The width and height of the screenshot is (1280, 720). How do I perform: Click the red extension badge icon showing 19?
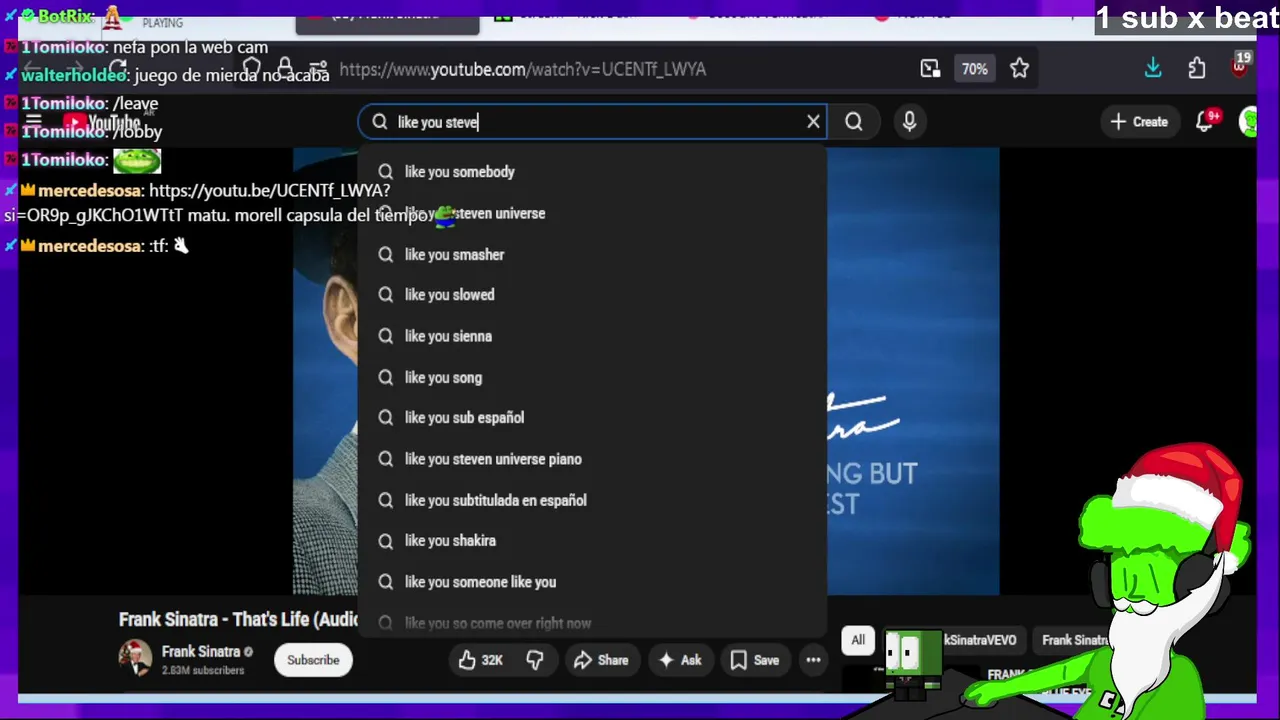(1241, 66)
